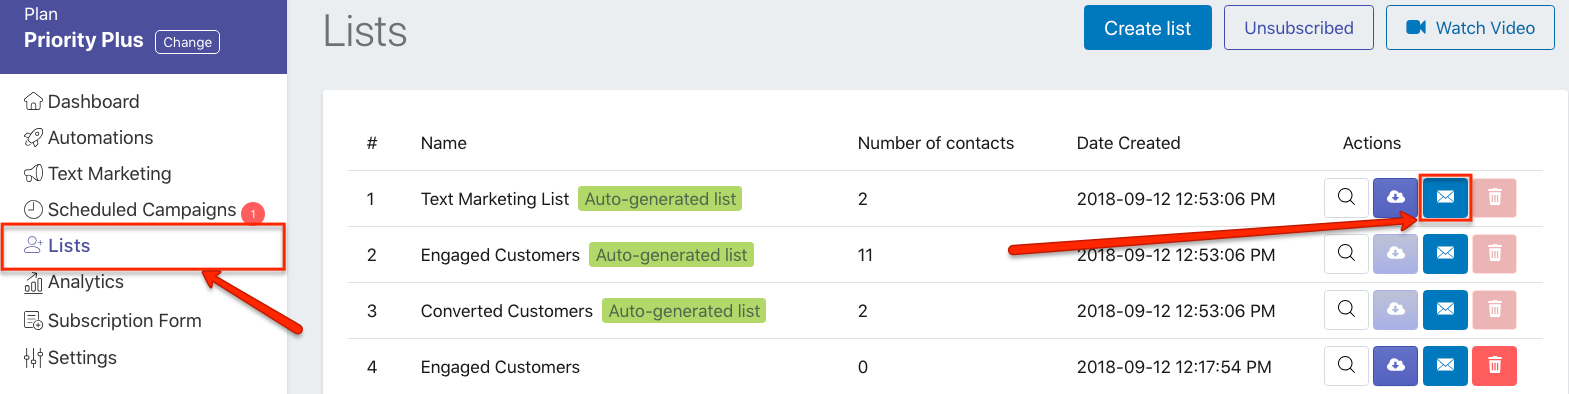Open Scheduled Campaigns page
The image size is (1569, 394).
[x=130, y=209]
